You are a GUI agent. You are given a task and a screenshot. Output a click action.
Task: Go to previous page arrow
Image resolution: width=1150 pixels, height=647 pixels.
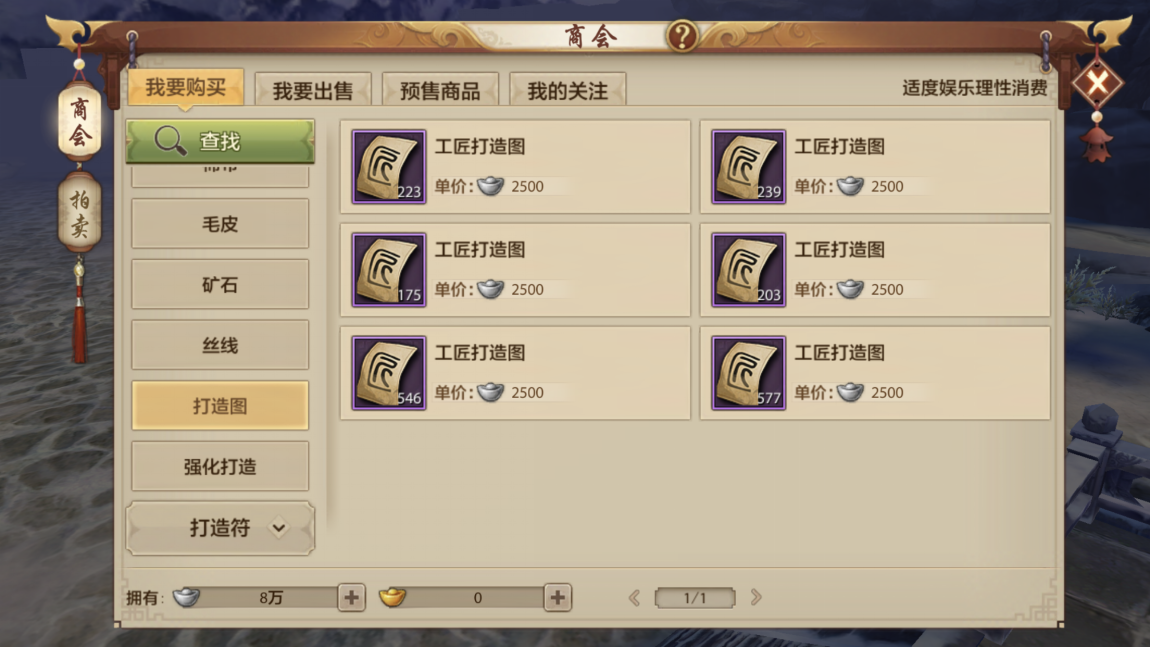(634, 597)
